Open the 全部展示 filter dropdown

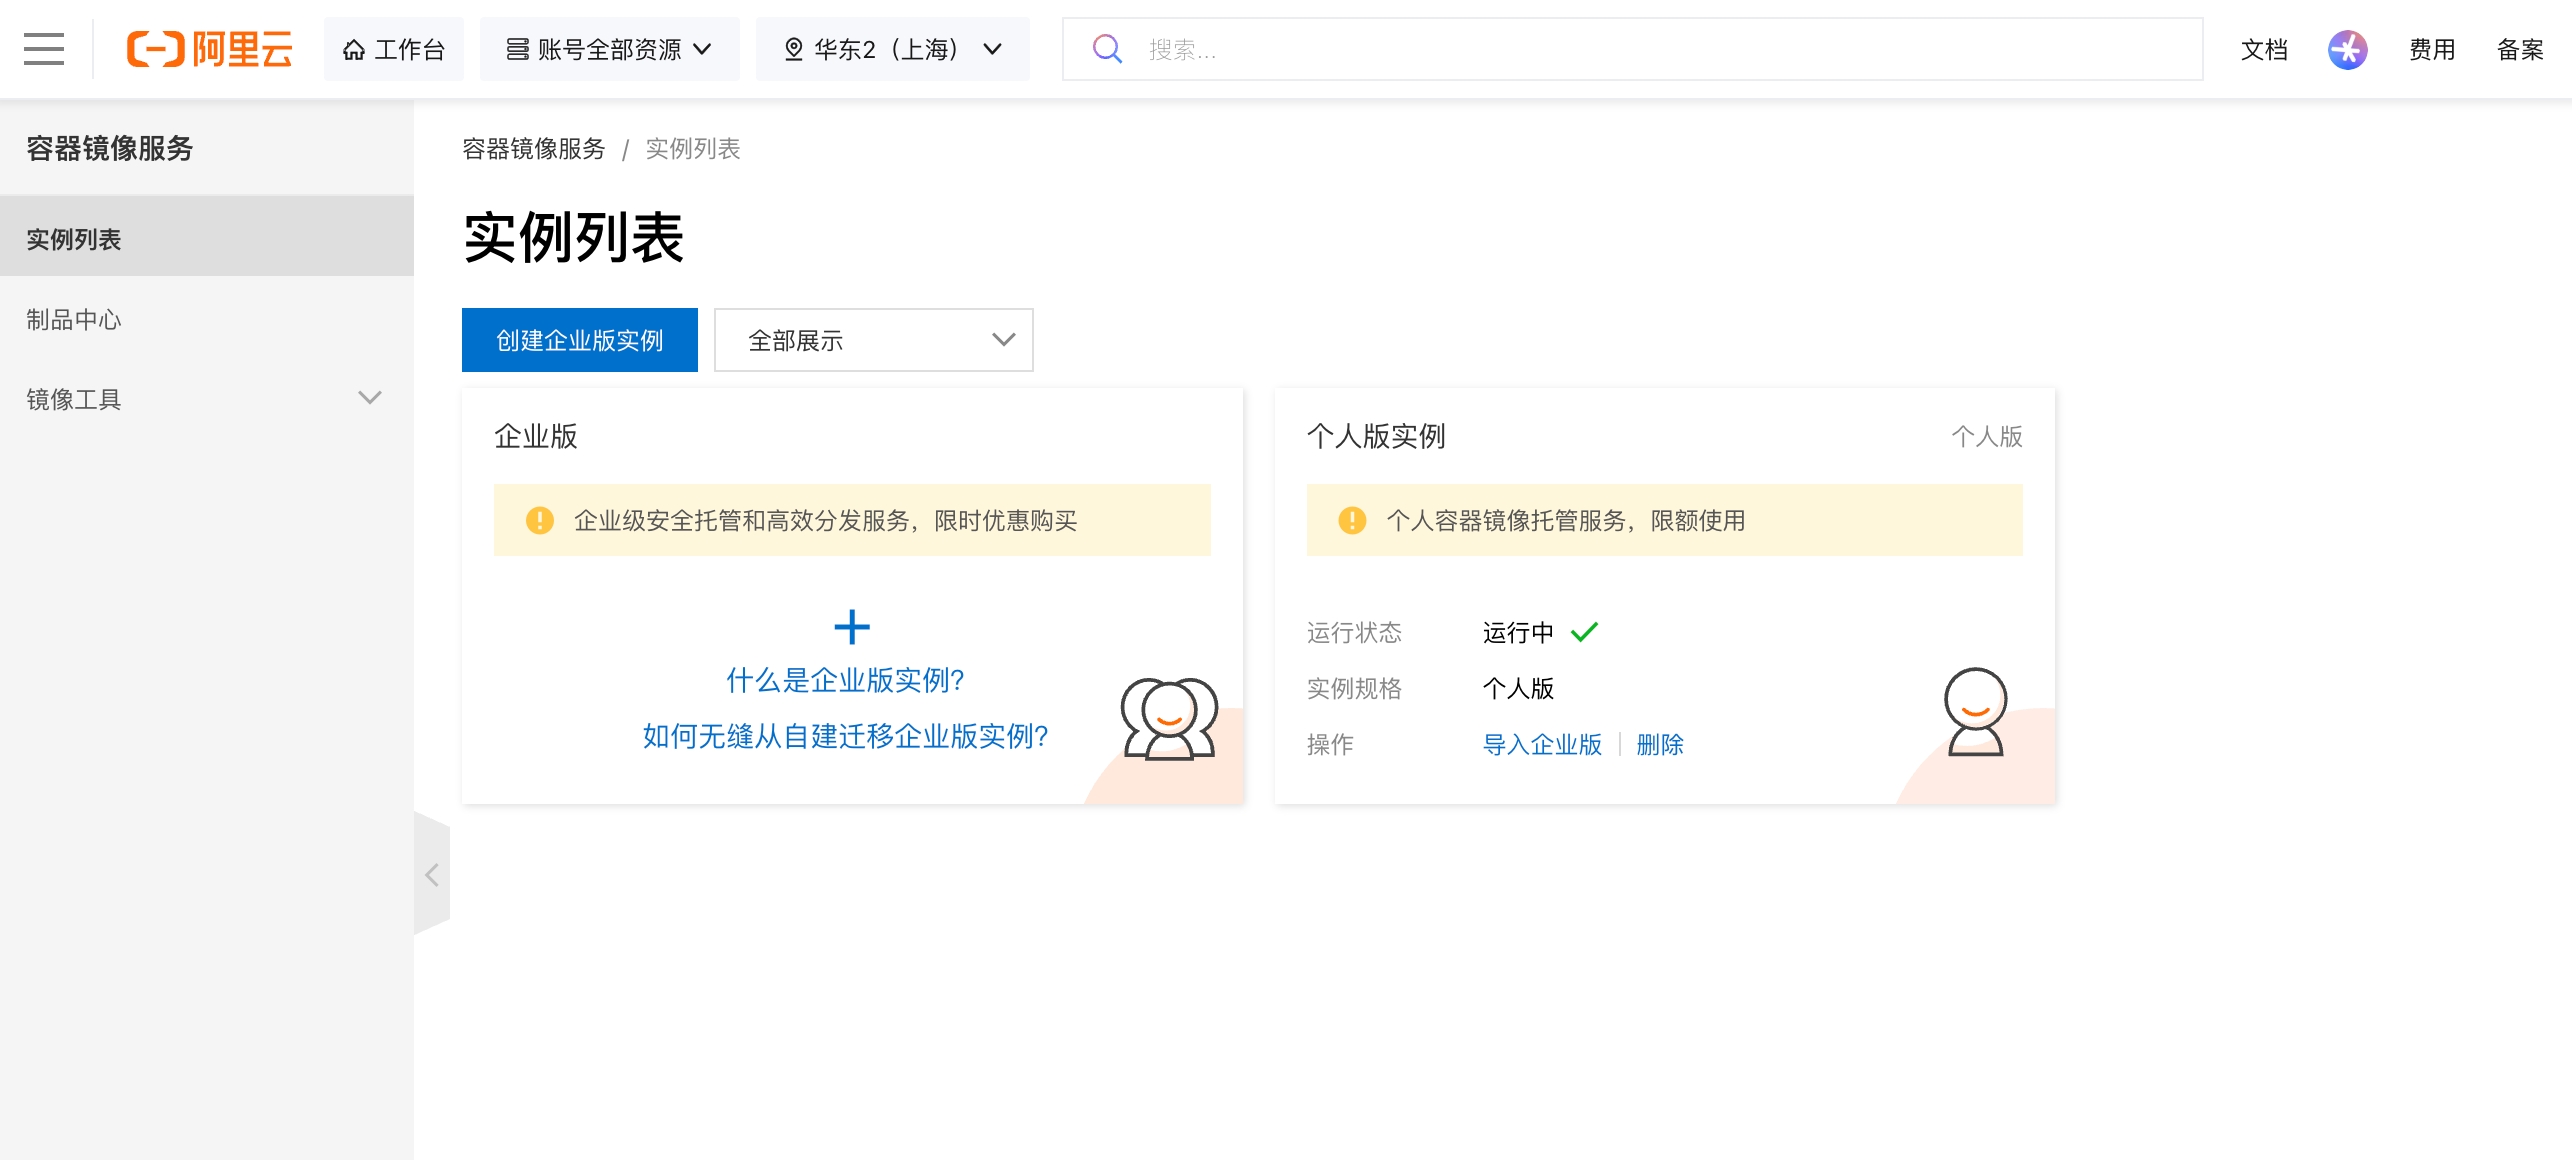point(872,340)
